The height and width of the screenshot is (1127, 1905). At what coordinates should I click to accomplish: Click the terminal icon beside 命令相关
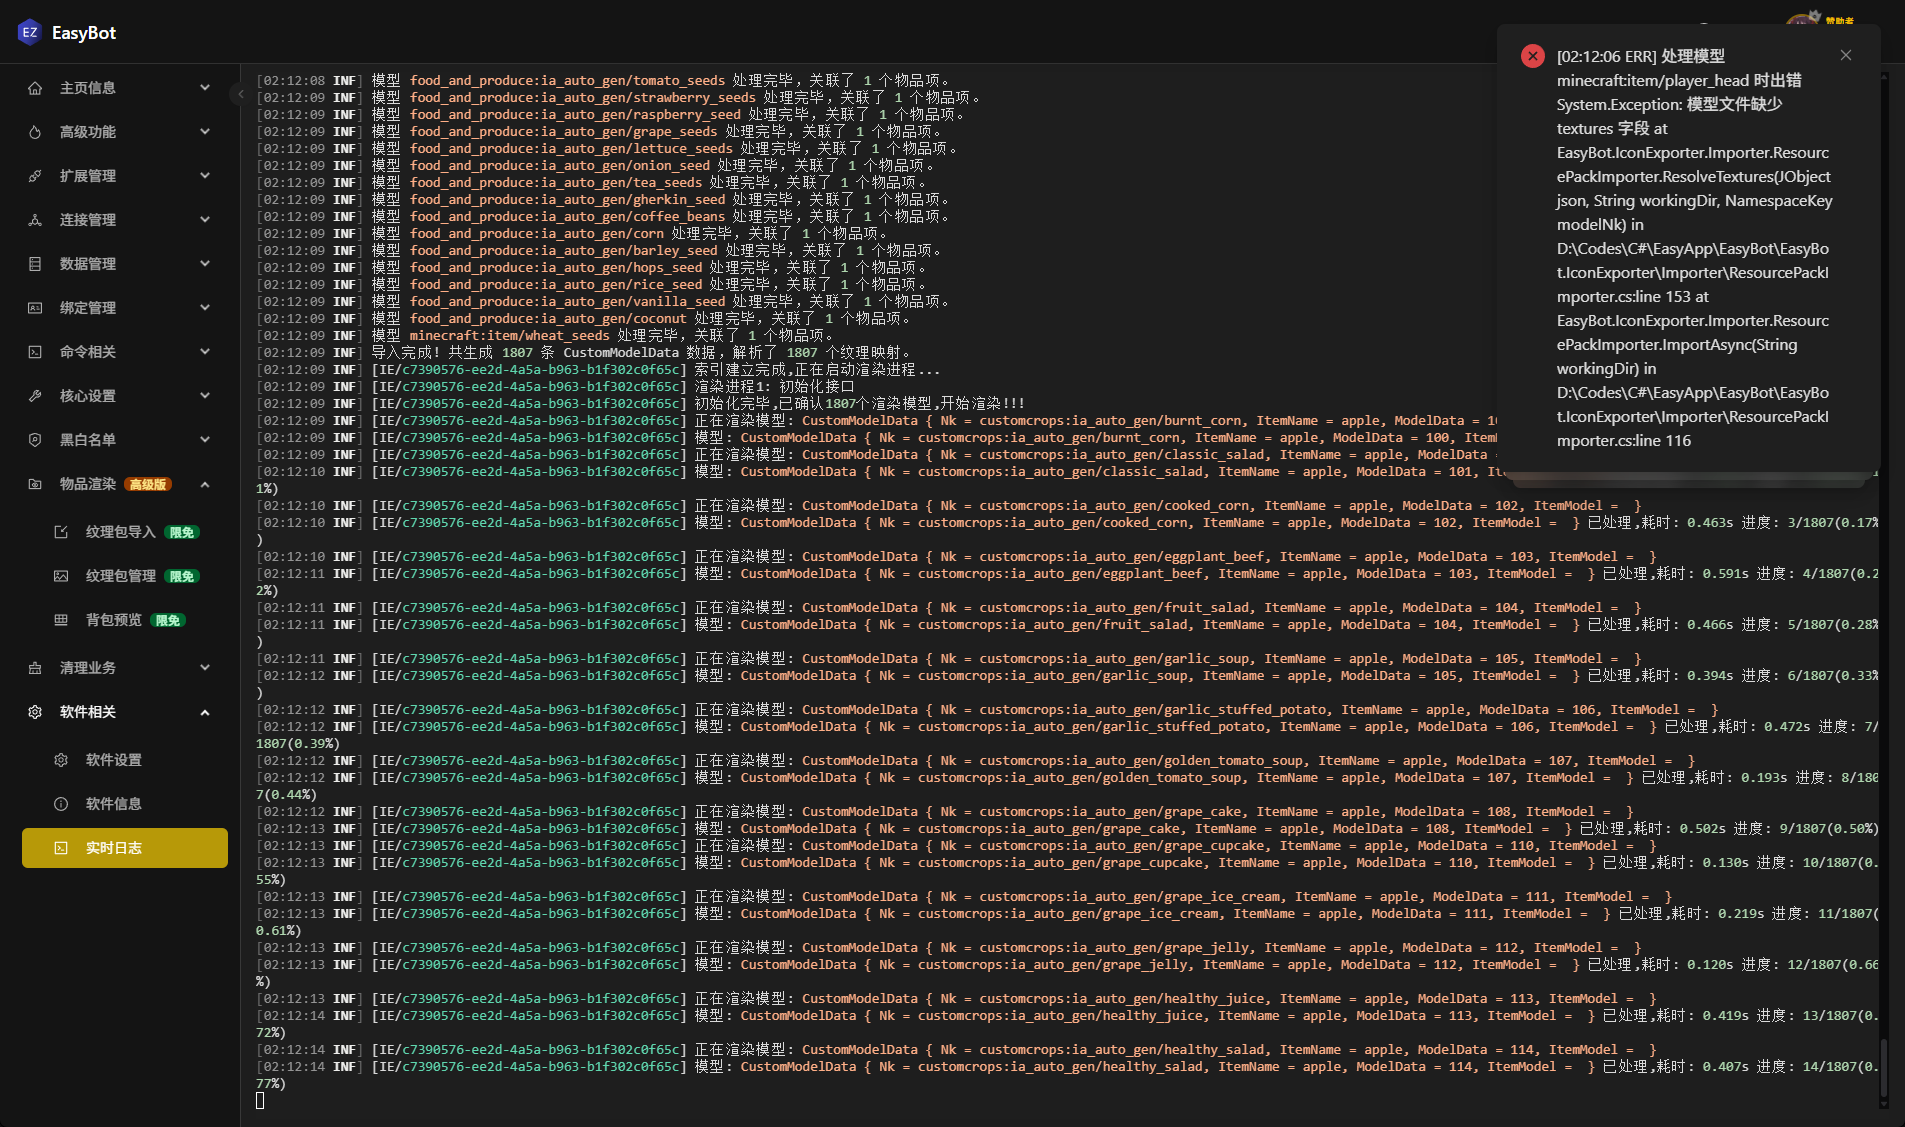[x=35, y=352]
